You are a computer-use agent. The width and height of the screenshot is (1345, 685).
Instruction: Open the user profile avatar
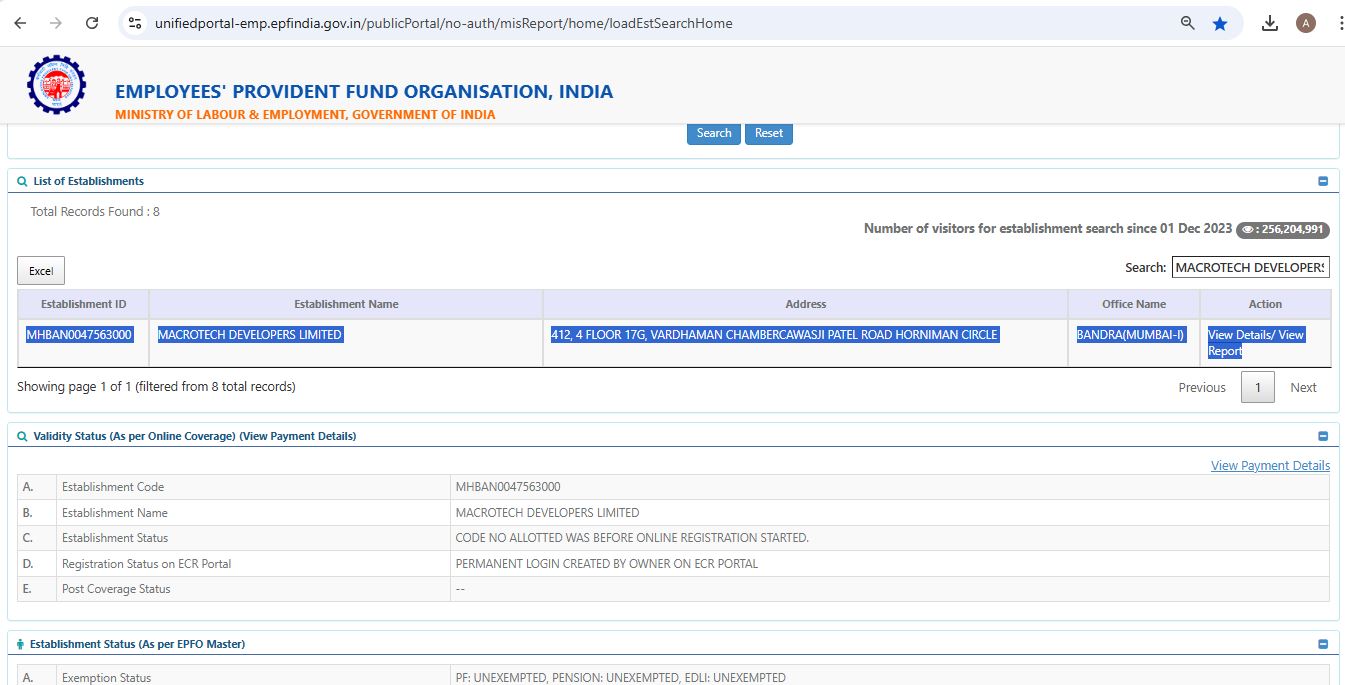click(1305, 23)
